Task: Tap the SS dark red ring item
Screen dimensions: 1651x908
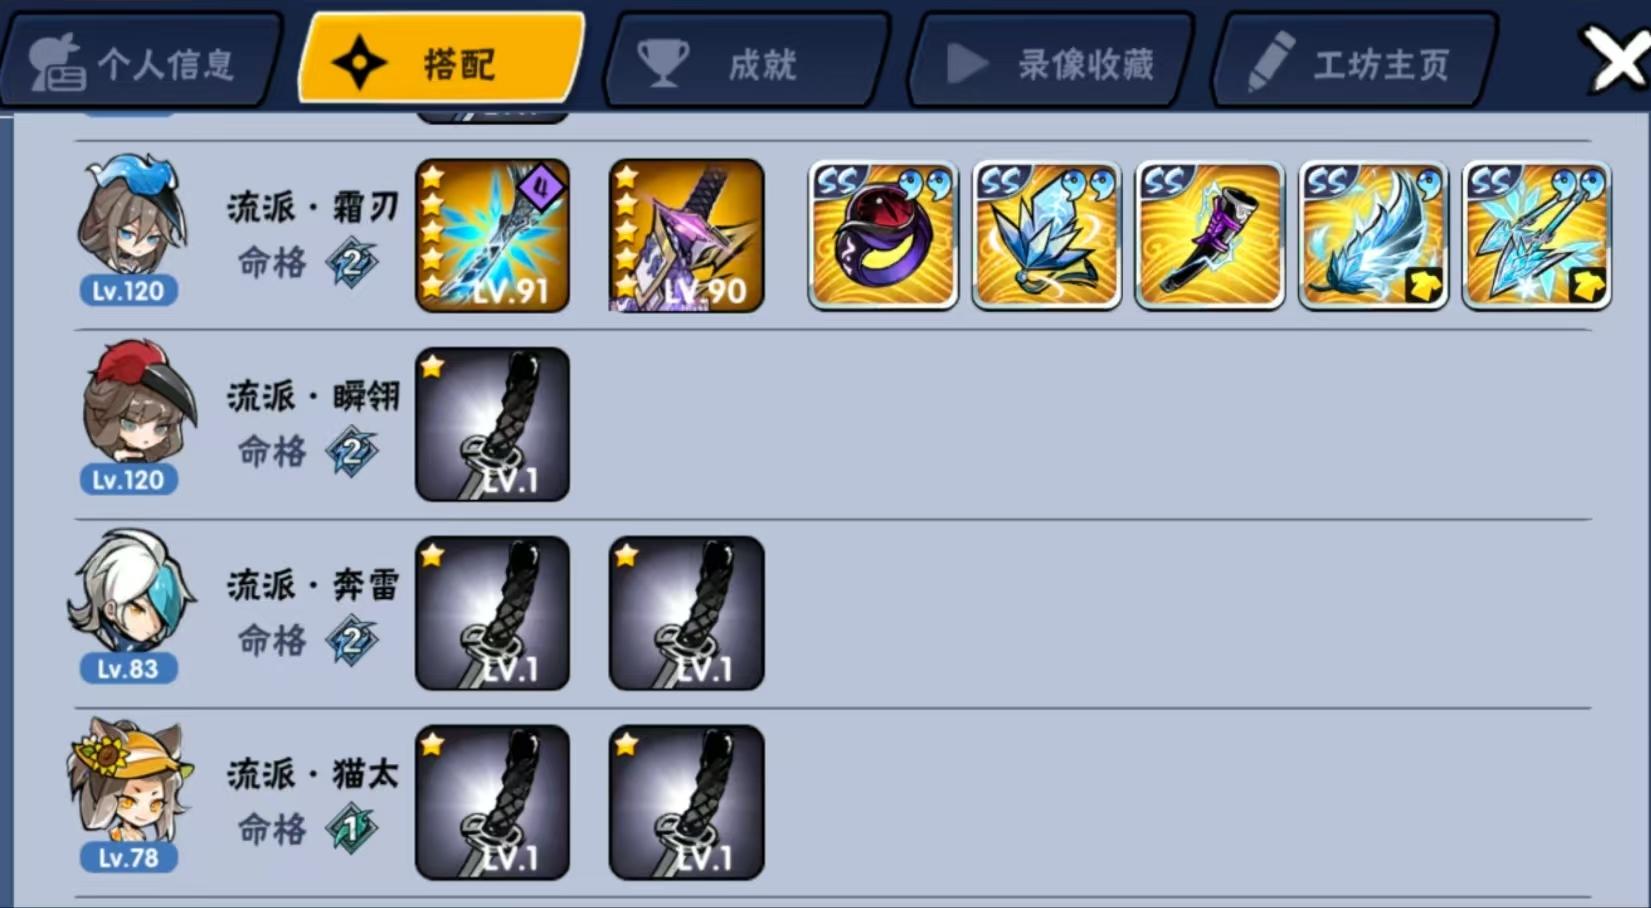Action: tap(883, 236)
